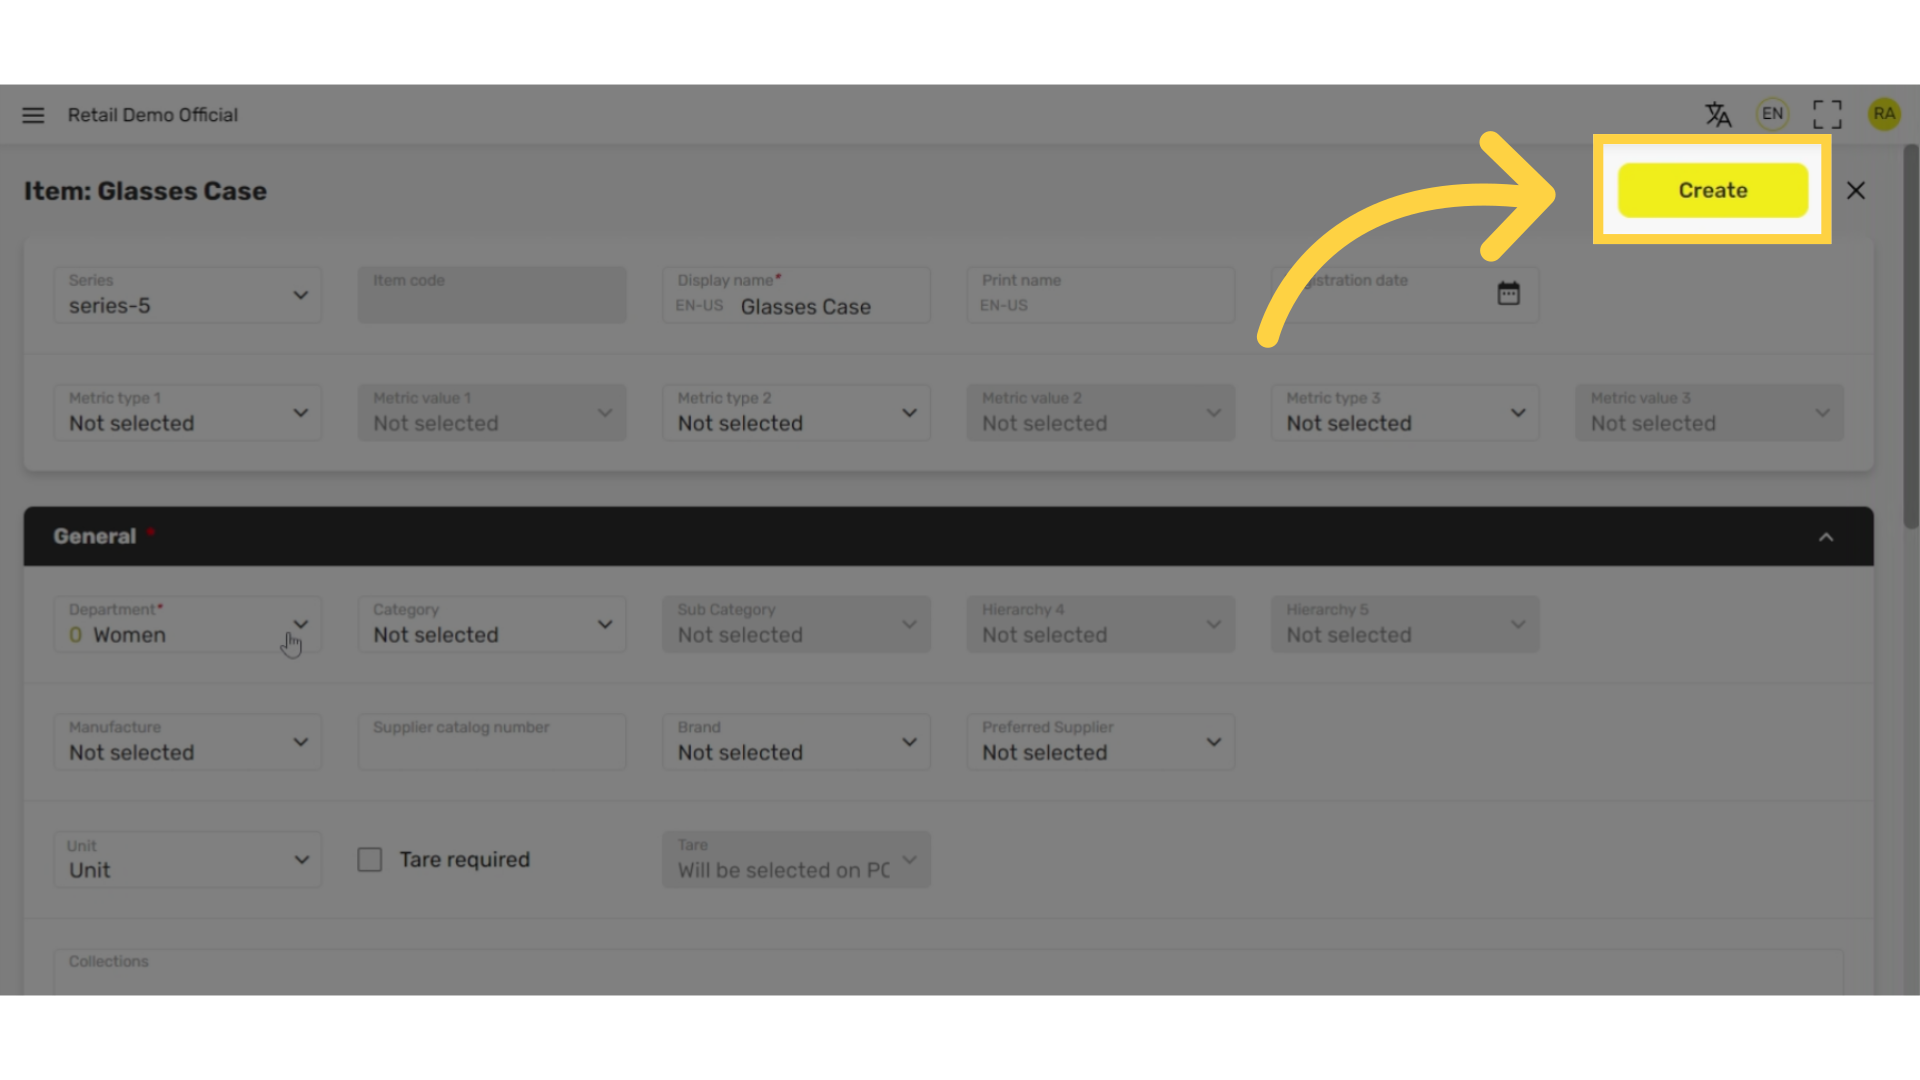Open the Preferred Supplier dropdown

point(1101,742)
